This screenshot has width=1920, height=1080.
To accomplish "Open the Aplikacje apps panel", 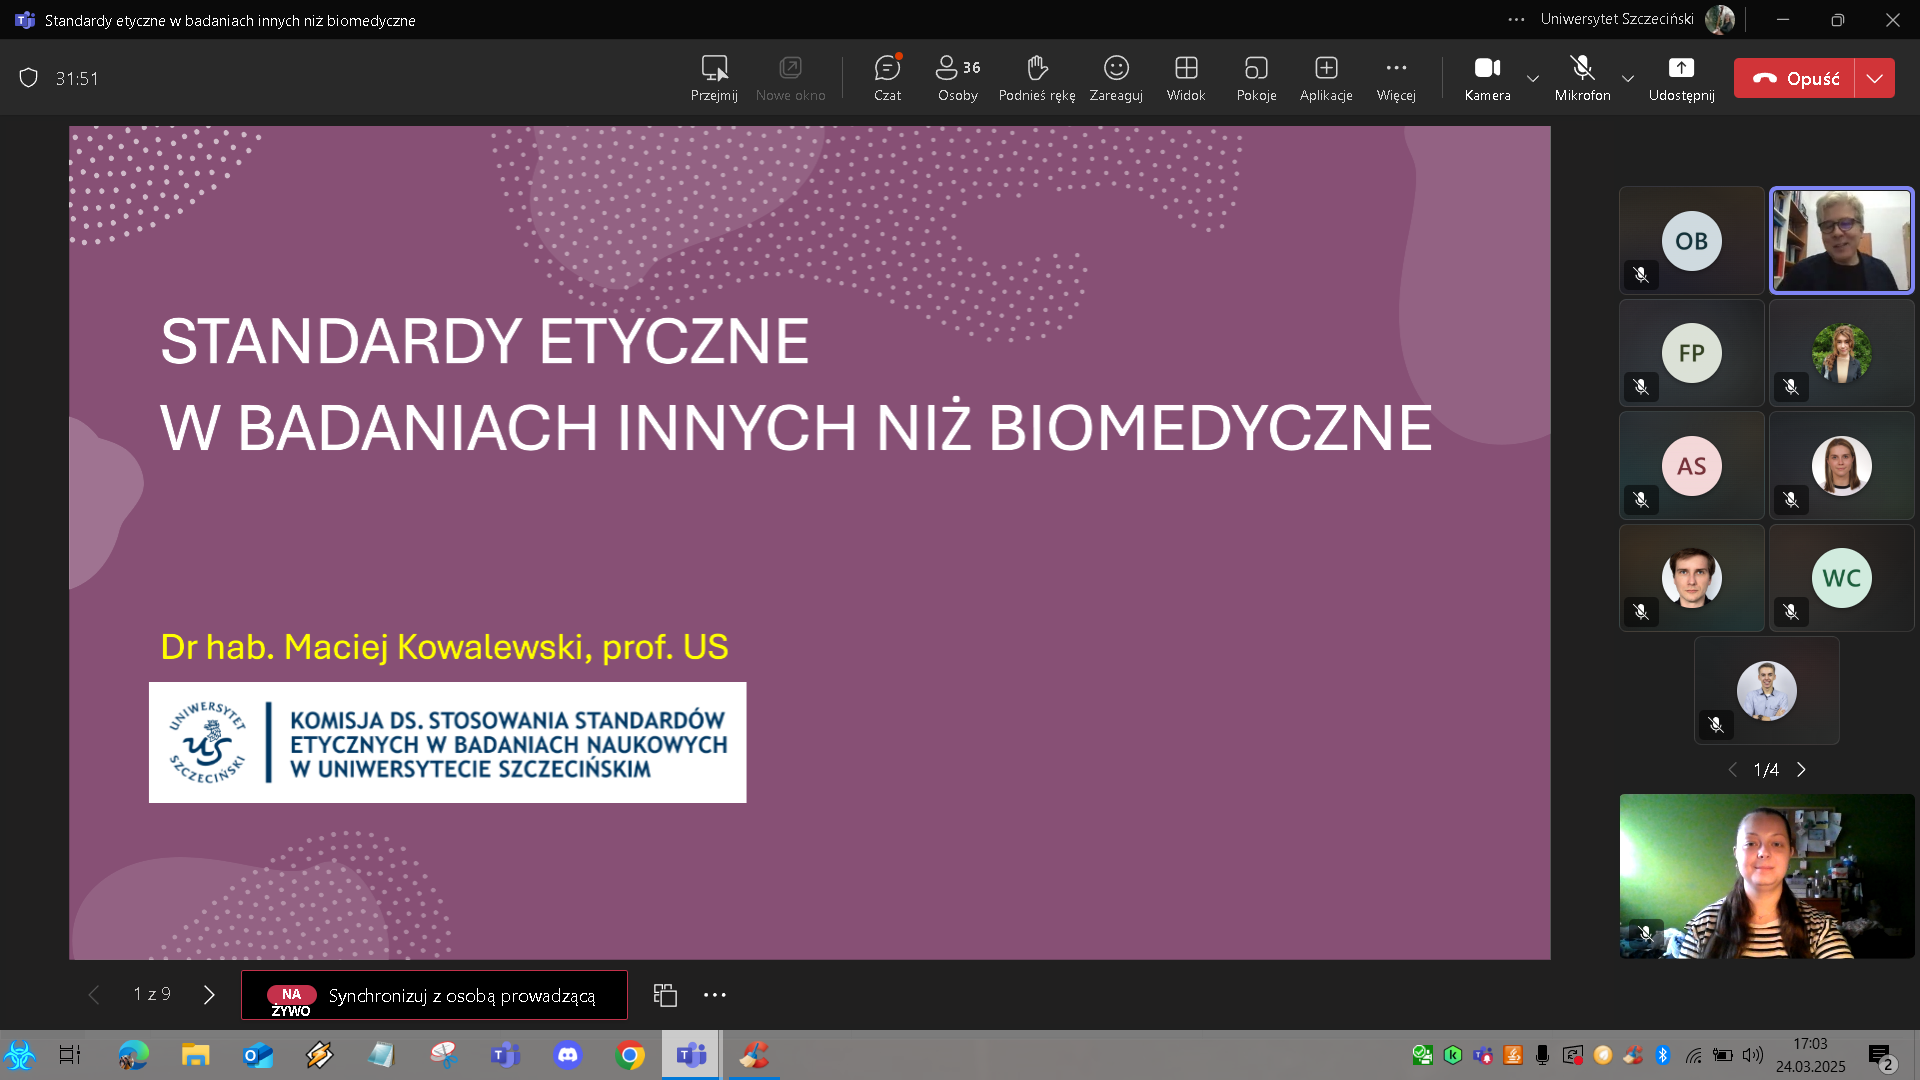I will [1325, 78].
